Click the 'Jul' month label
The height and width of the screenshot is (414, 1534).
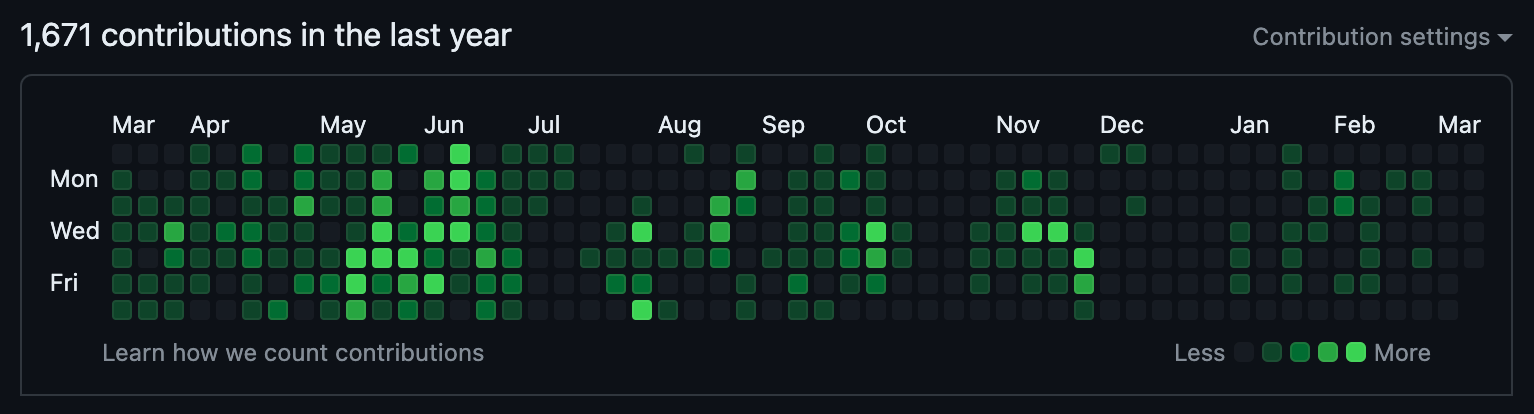pyautogui.click(x=544, y=125)
